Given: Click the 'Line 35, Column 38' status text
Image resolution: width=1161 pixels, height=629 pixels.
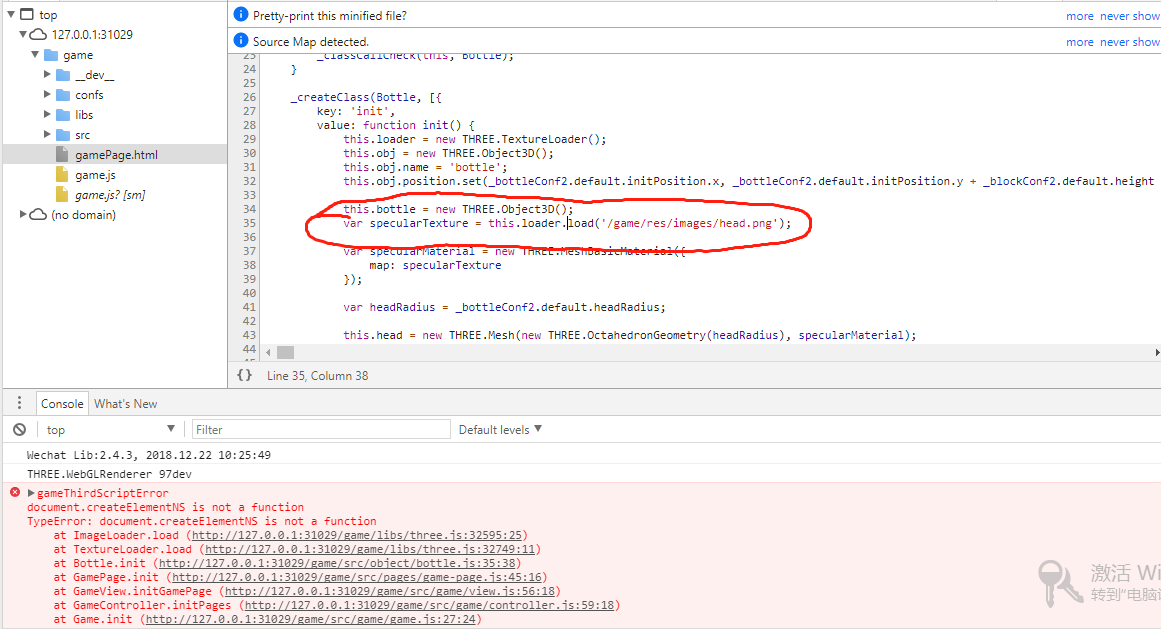Looking at the screenshot, I should [318, 376].
